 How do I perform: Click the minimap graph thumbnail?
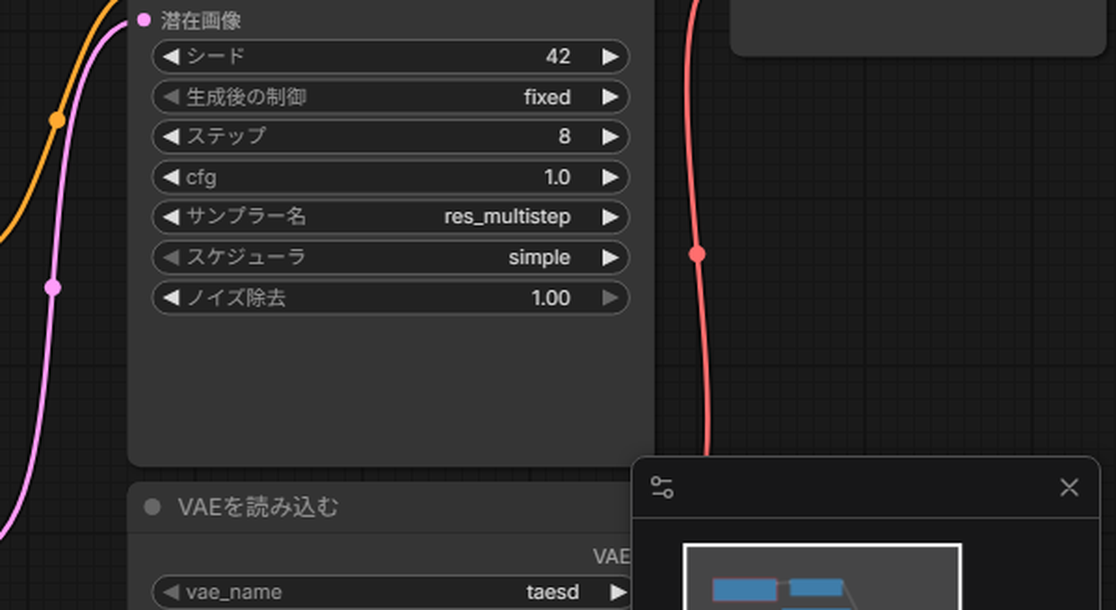822,577
